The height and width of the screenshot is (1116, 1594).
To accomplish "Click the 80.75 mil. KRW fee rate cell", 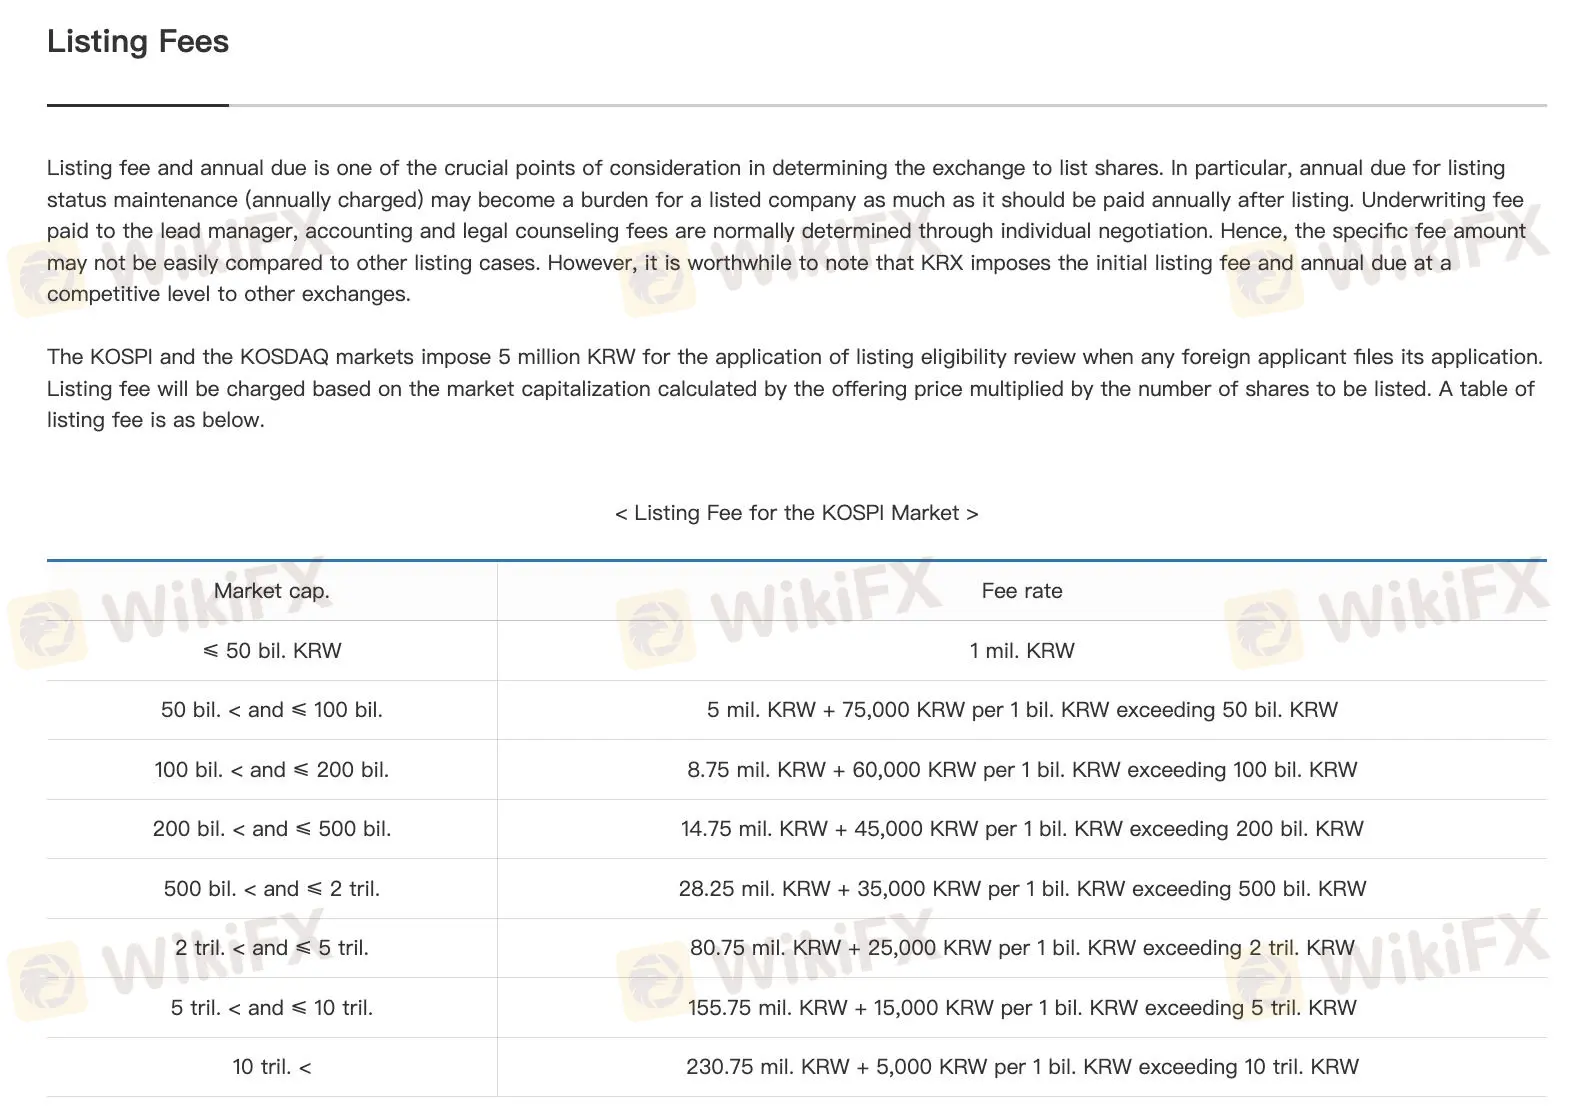I will pyautogui.click(x=1021, y=948).
